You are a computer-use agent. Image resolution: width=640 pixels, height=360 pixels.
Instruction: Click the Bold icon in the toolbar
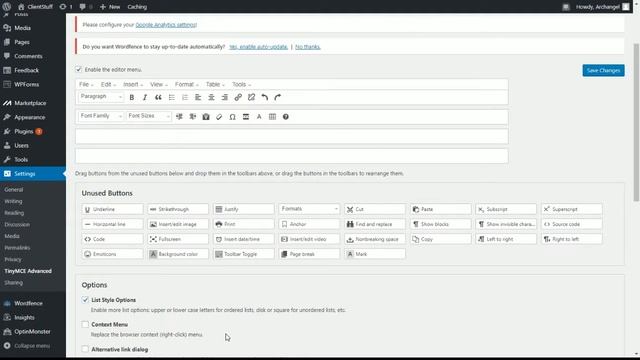point(131,97)
